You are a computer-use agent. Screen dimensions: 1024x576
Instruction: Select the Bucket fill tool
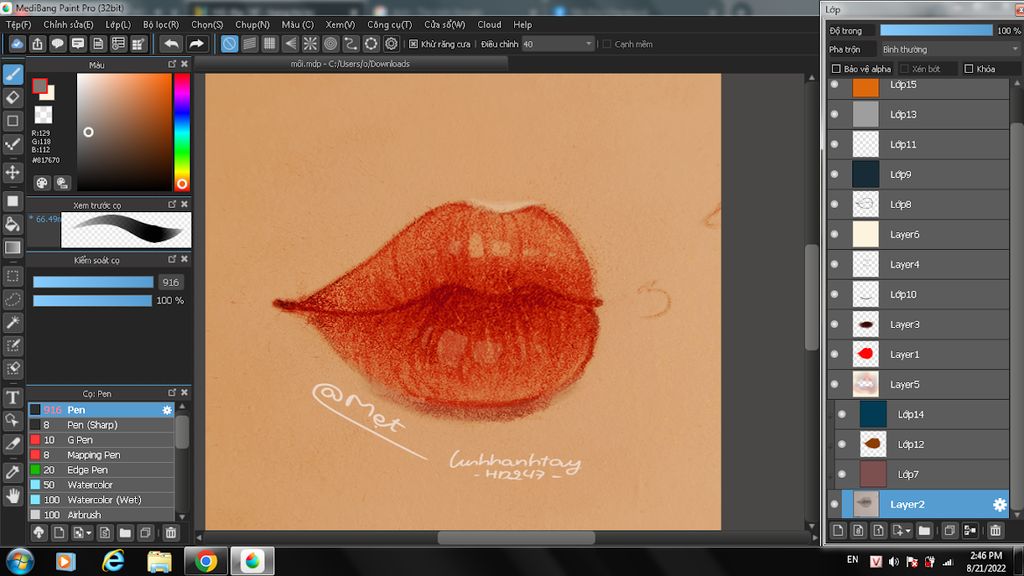13,224
